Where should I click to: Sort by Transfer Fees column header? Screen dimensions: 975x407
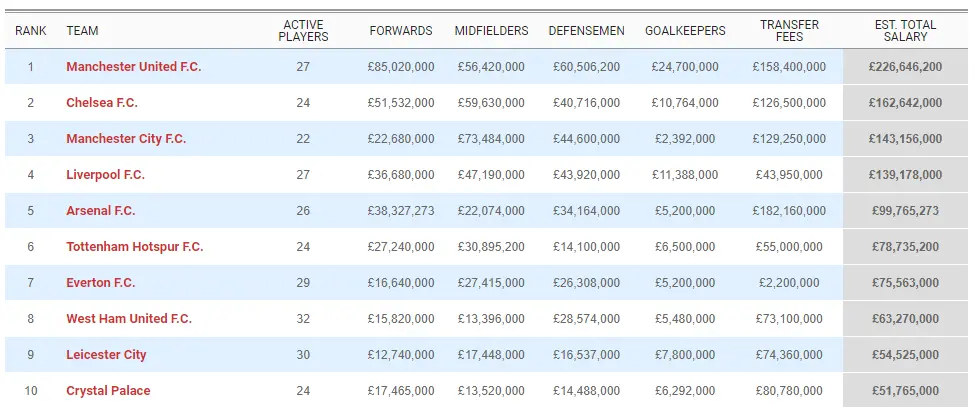pos(789,31)
